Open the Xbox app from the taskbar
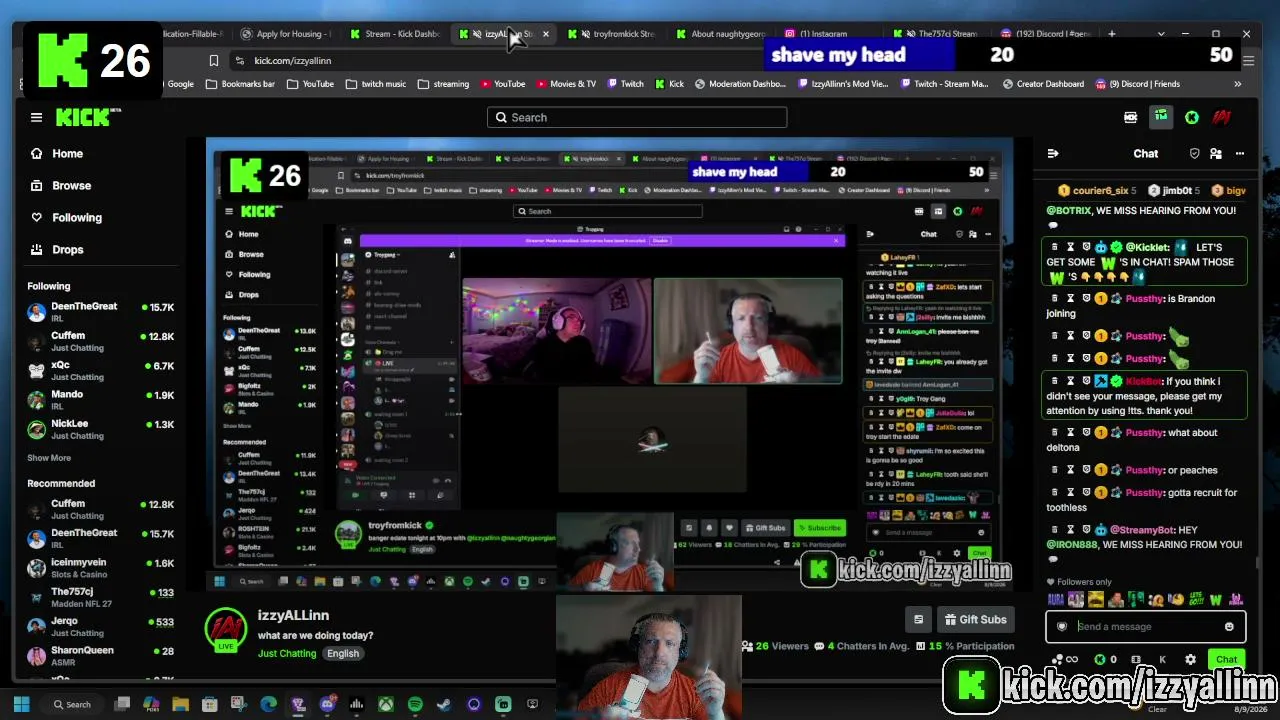Image resolution: width=1280 pixels, height=720 pixels. [386, 705]
